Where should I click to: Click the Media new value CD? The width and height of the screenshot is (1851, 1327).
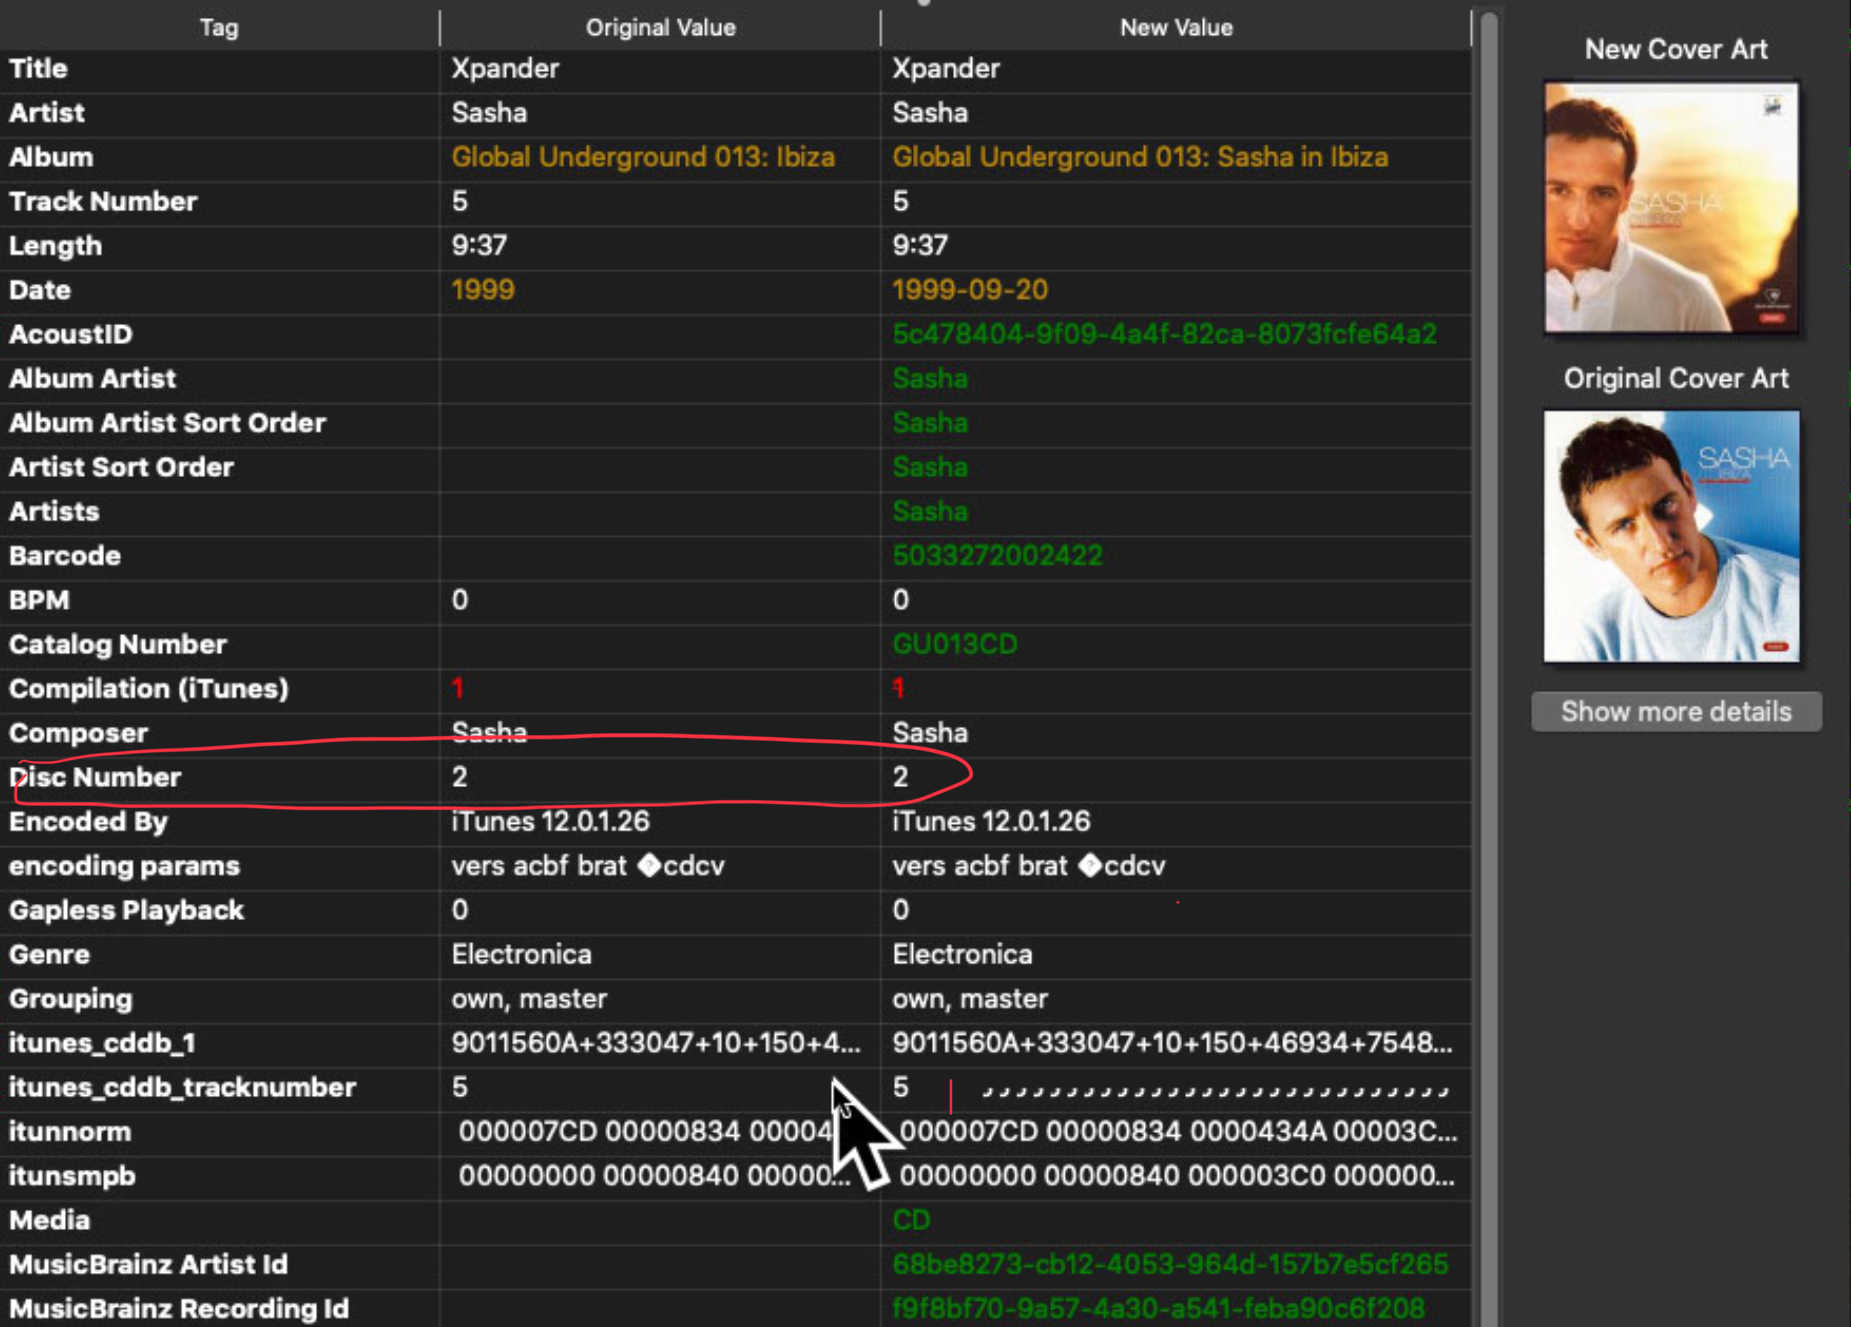coord(911,1220)
